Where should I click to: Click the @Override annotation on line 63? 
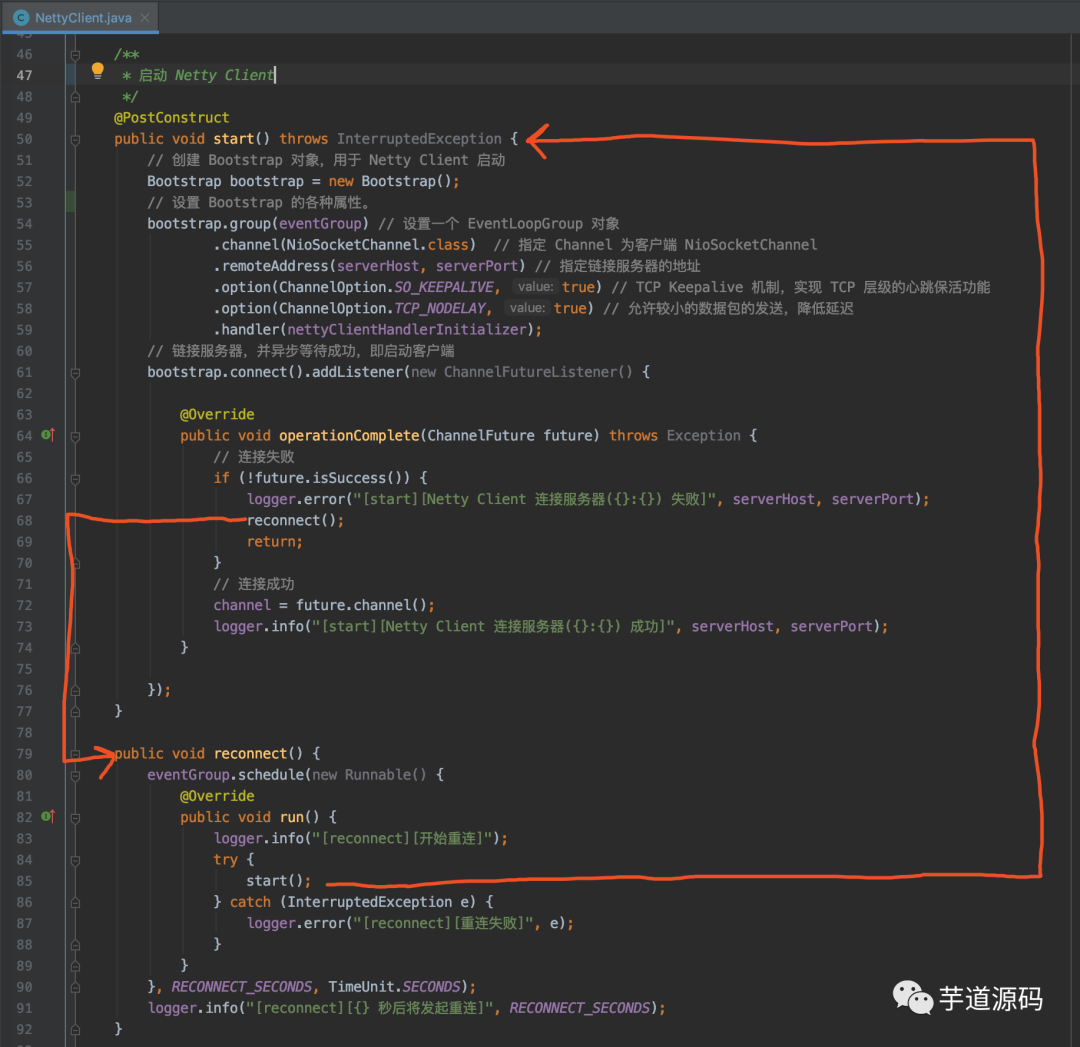coord(217,415)
